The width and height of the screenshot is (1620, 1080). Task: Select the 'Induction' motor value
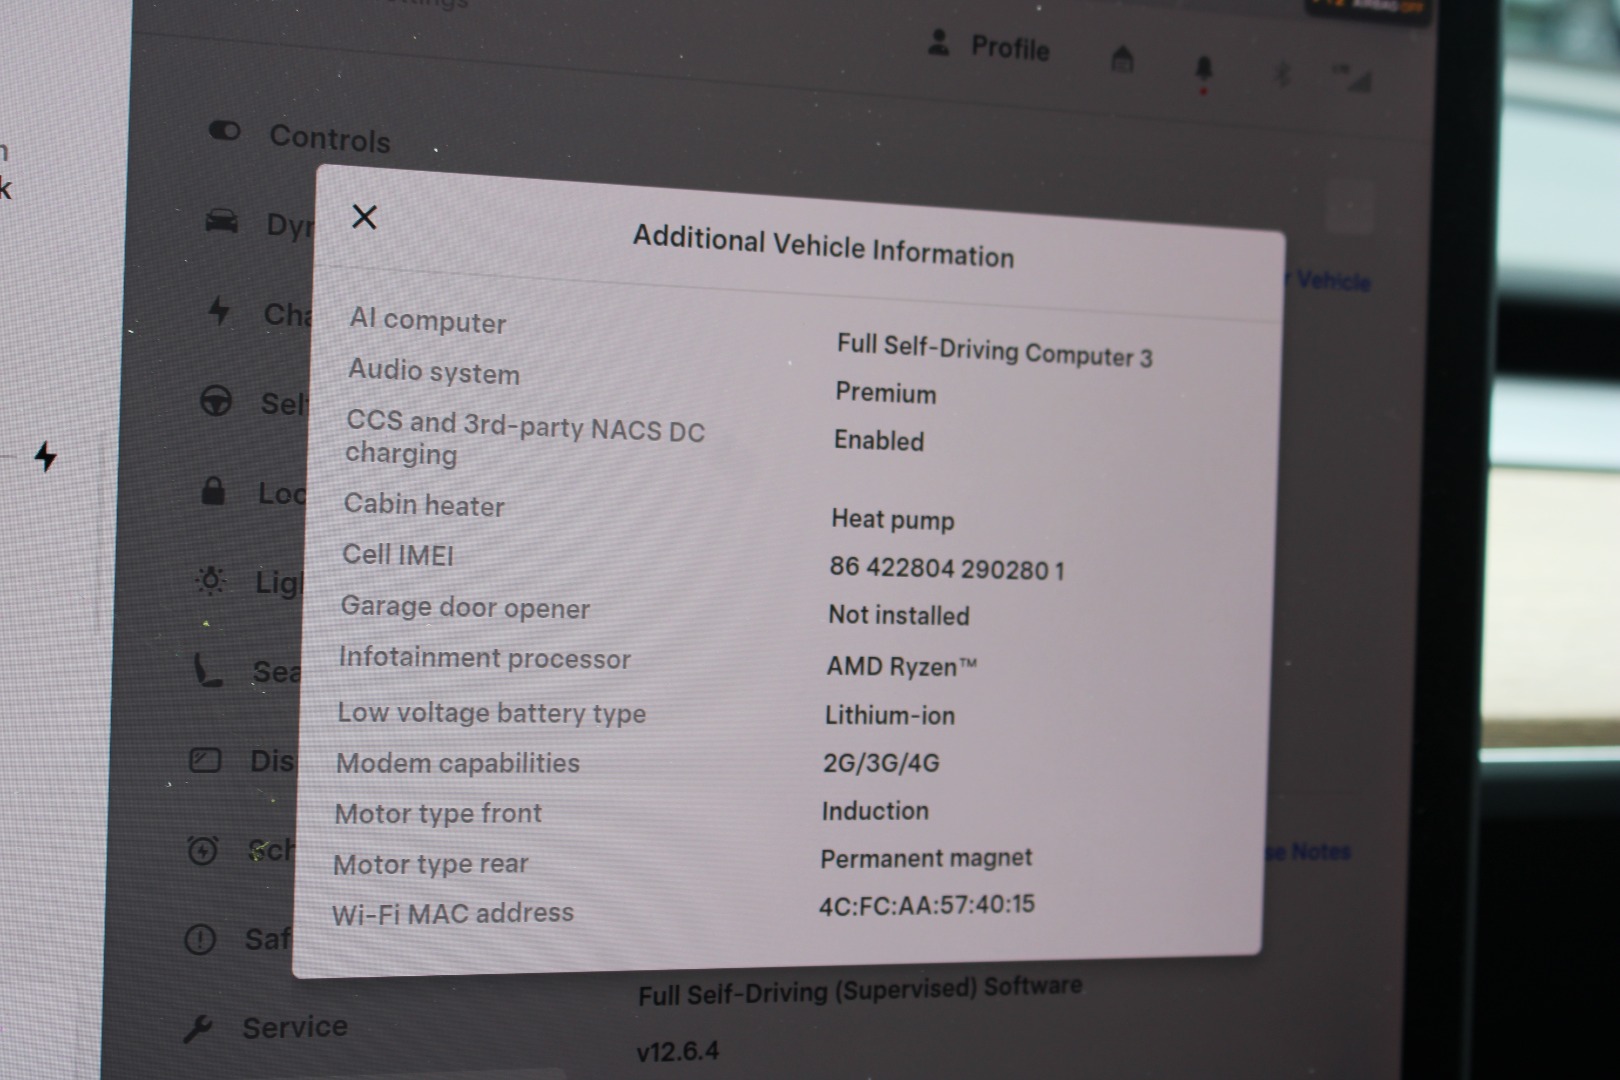point(875,811)
